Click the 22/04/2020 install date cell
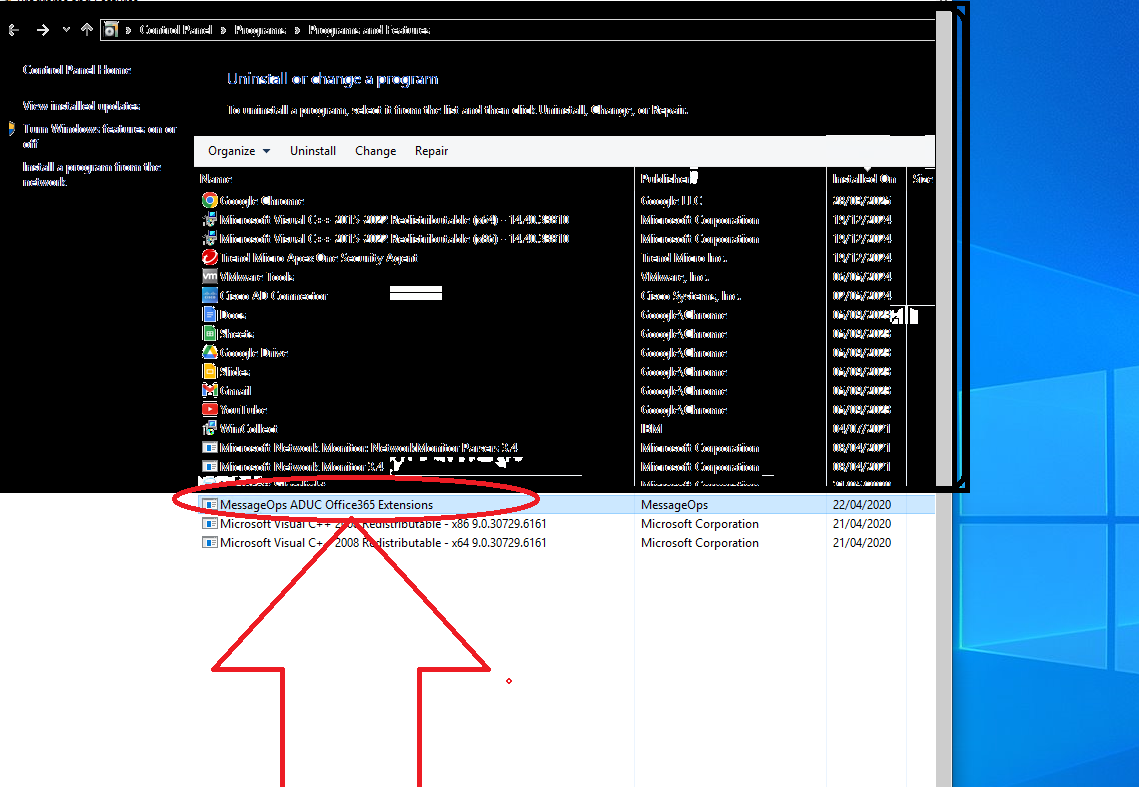The image size is (1139, 787). (x=862, y=504)
